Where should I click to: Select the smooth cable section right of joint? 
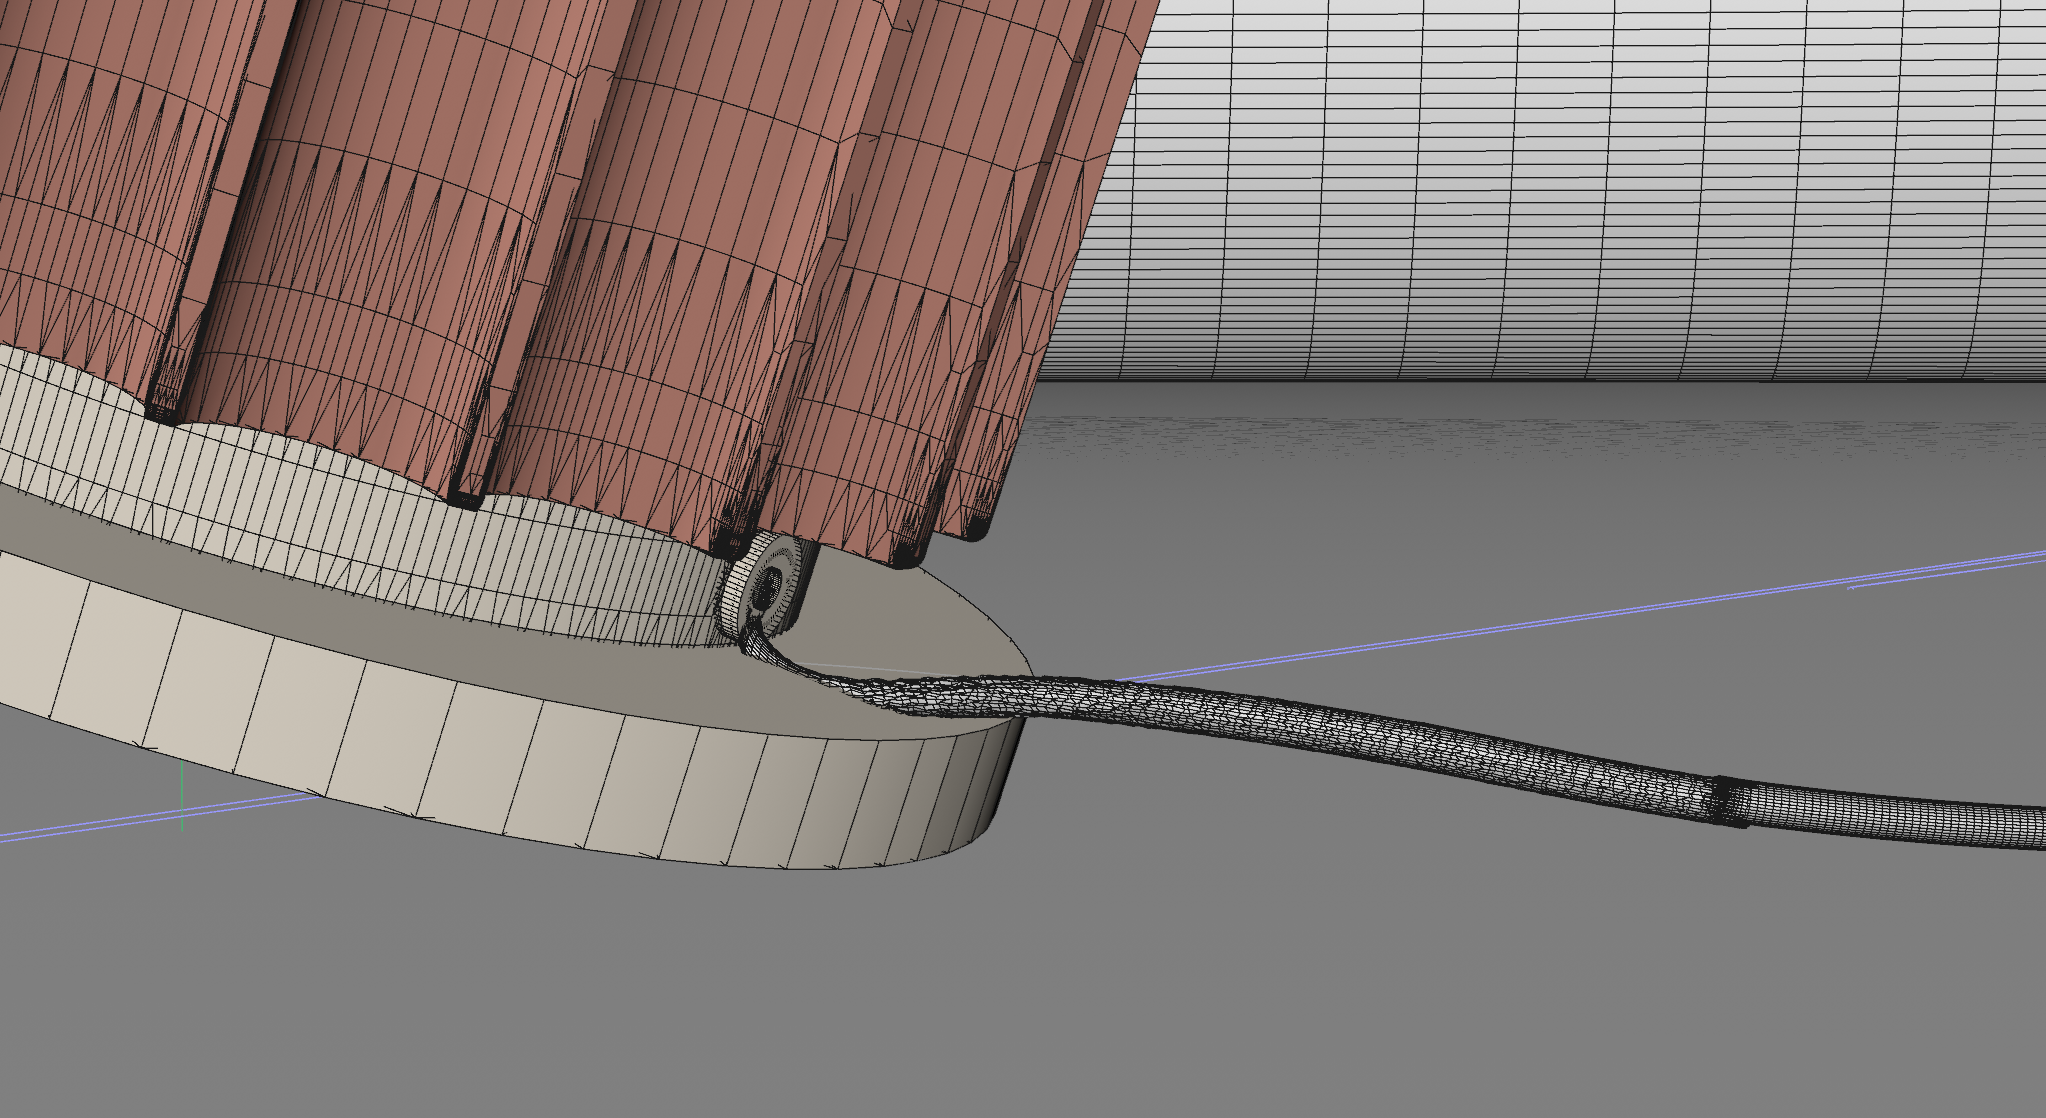click(1900, 820)
